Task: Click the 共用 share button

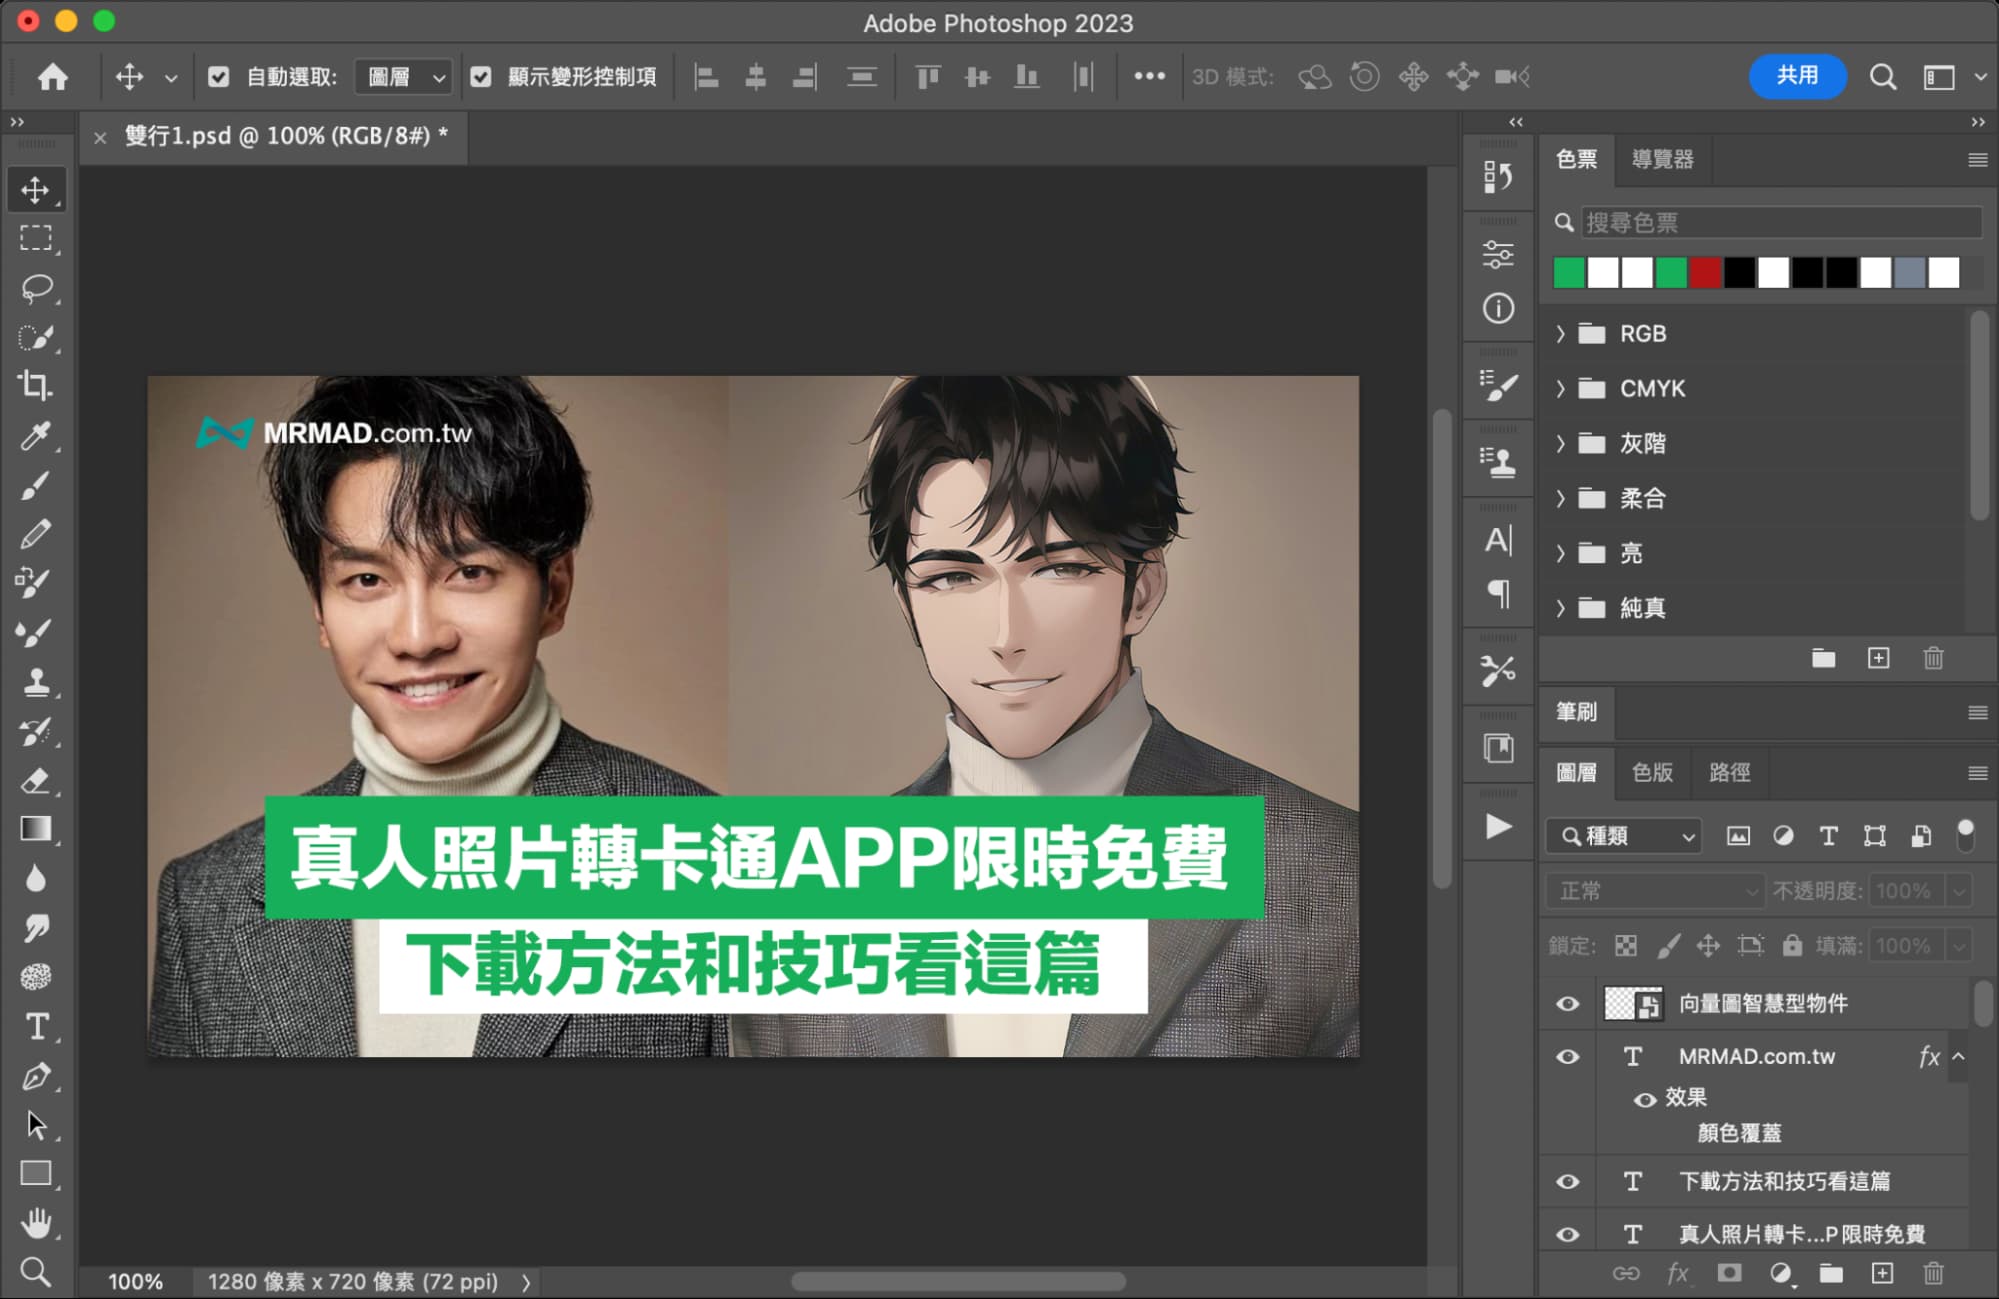Action: tap(1797, 76)
